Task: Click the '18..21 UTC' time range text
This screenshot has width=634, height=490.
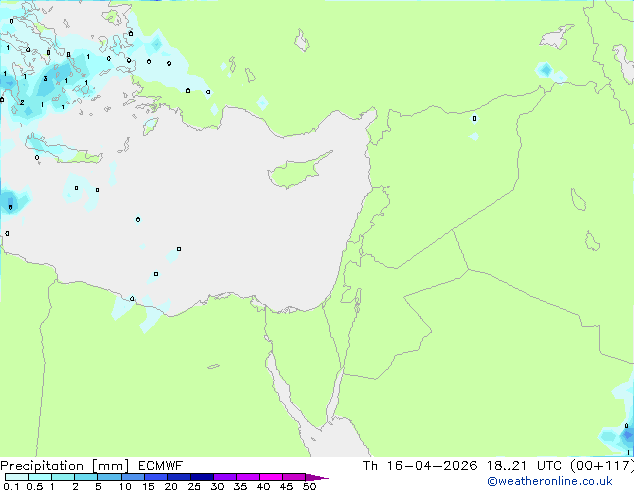Action: 524,466
